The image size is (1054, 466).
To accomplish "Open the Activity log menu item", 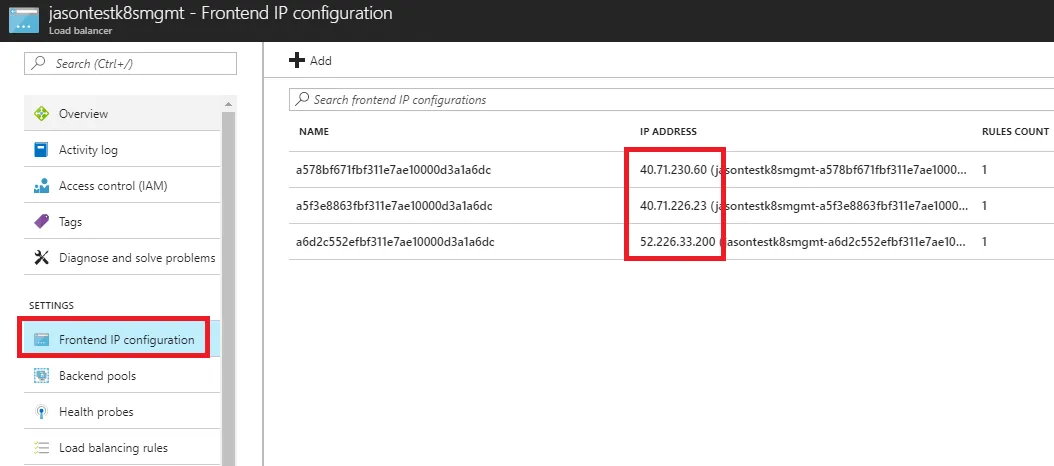I will (x=122, y=150).
